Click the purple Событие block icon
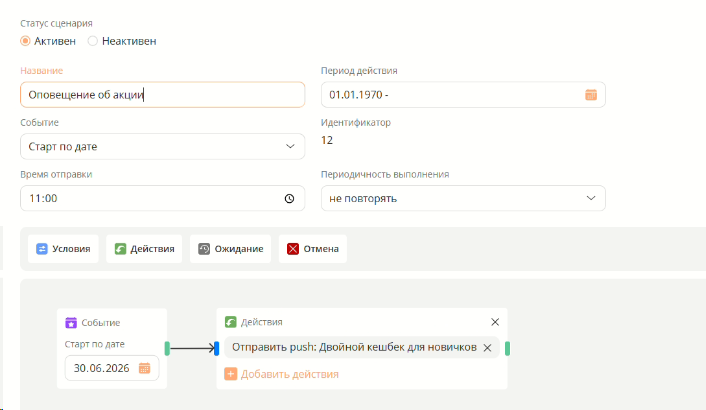The height and width of the screenshot is (410, 706). point(71,323)
